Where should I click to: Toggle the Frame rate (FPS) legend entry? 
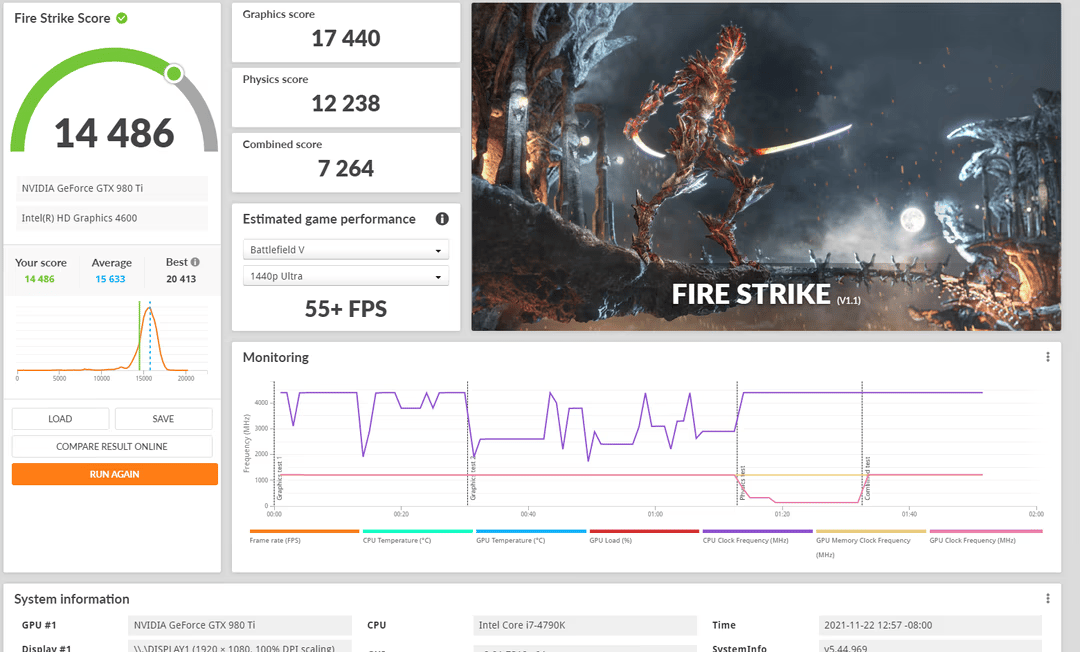[304, 536]
